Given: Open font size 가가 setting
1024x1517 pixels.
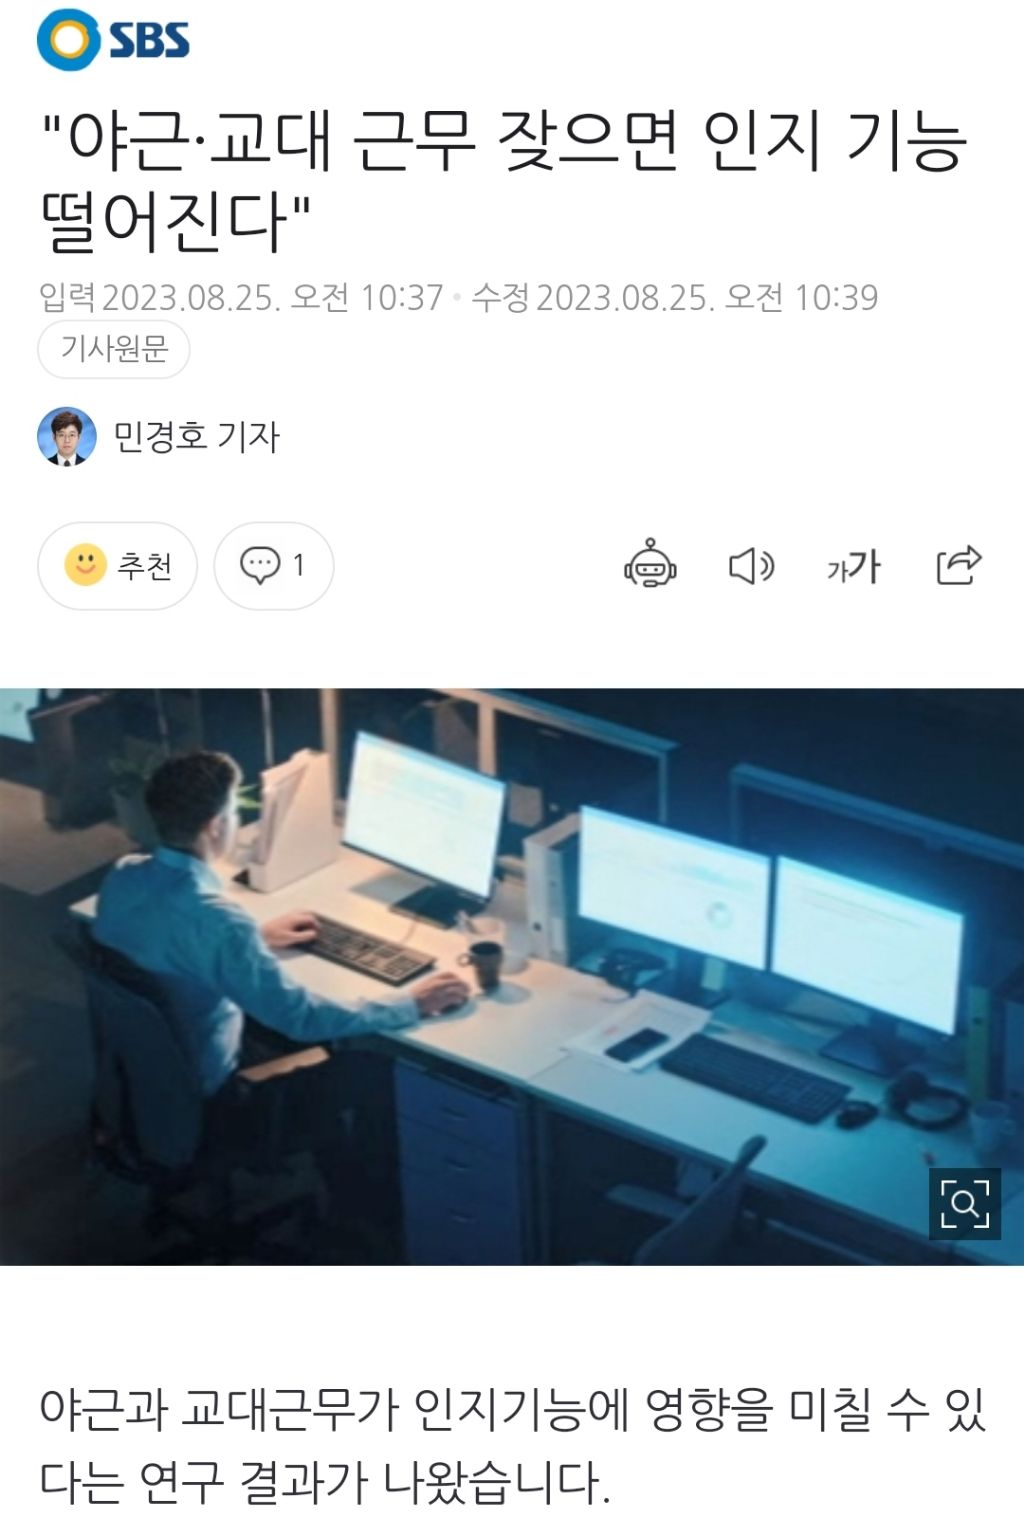Looking at the screenshot, I should coord(853,567).
